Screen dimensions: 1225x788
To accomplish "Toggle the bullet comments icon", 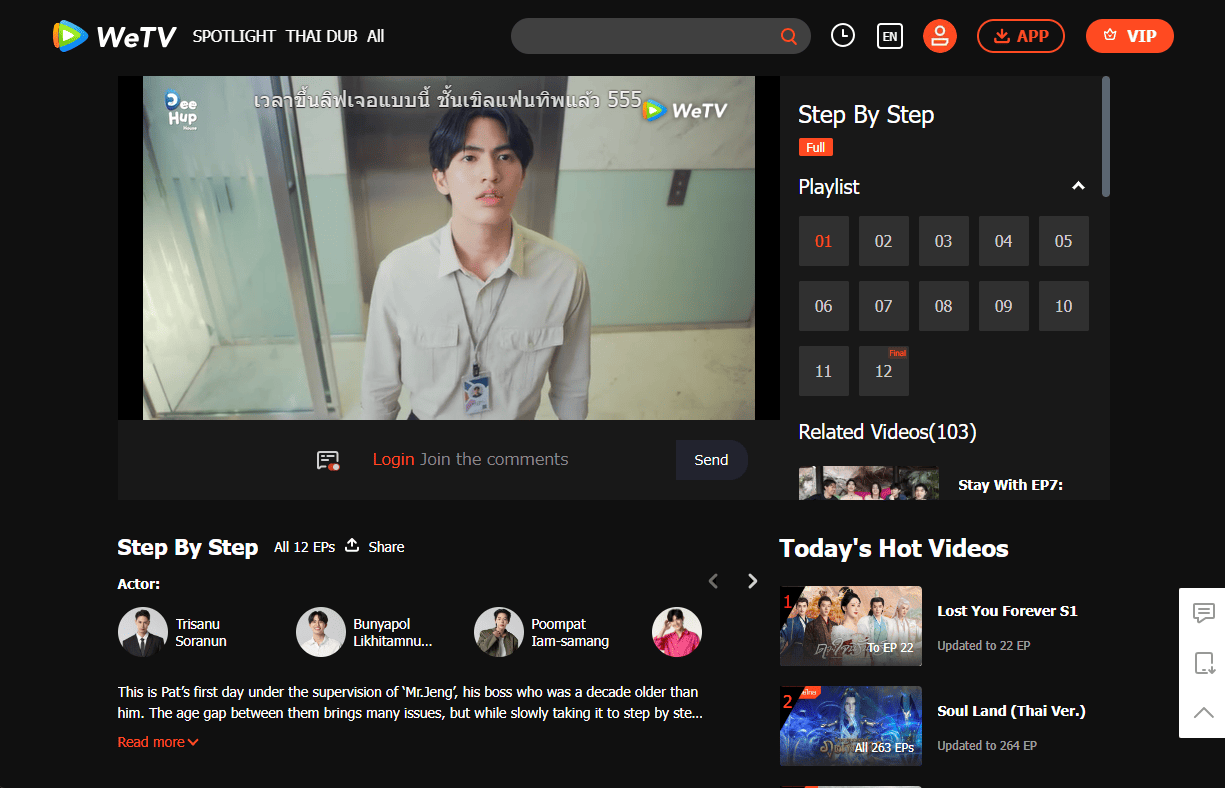I will [x=328, y=460].
